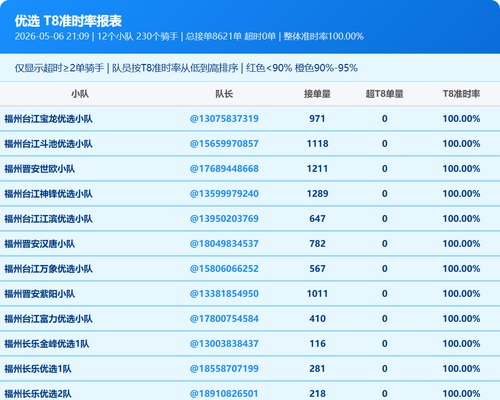The height and width of the screenshot is (400, 500).
Task: Click the 队长 column header
Action: point(224,94)
